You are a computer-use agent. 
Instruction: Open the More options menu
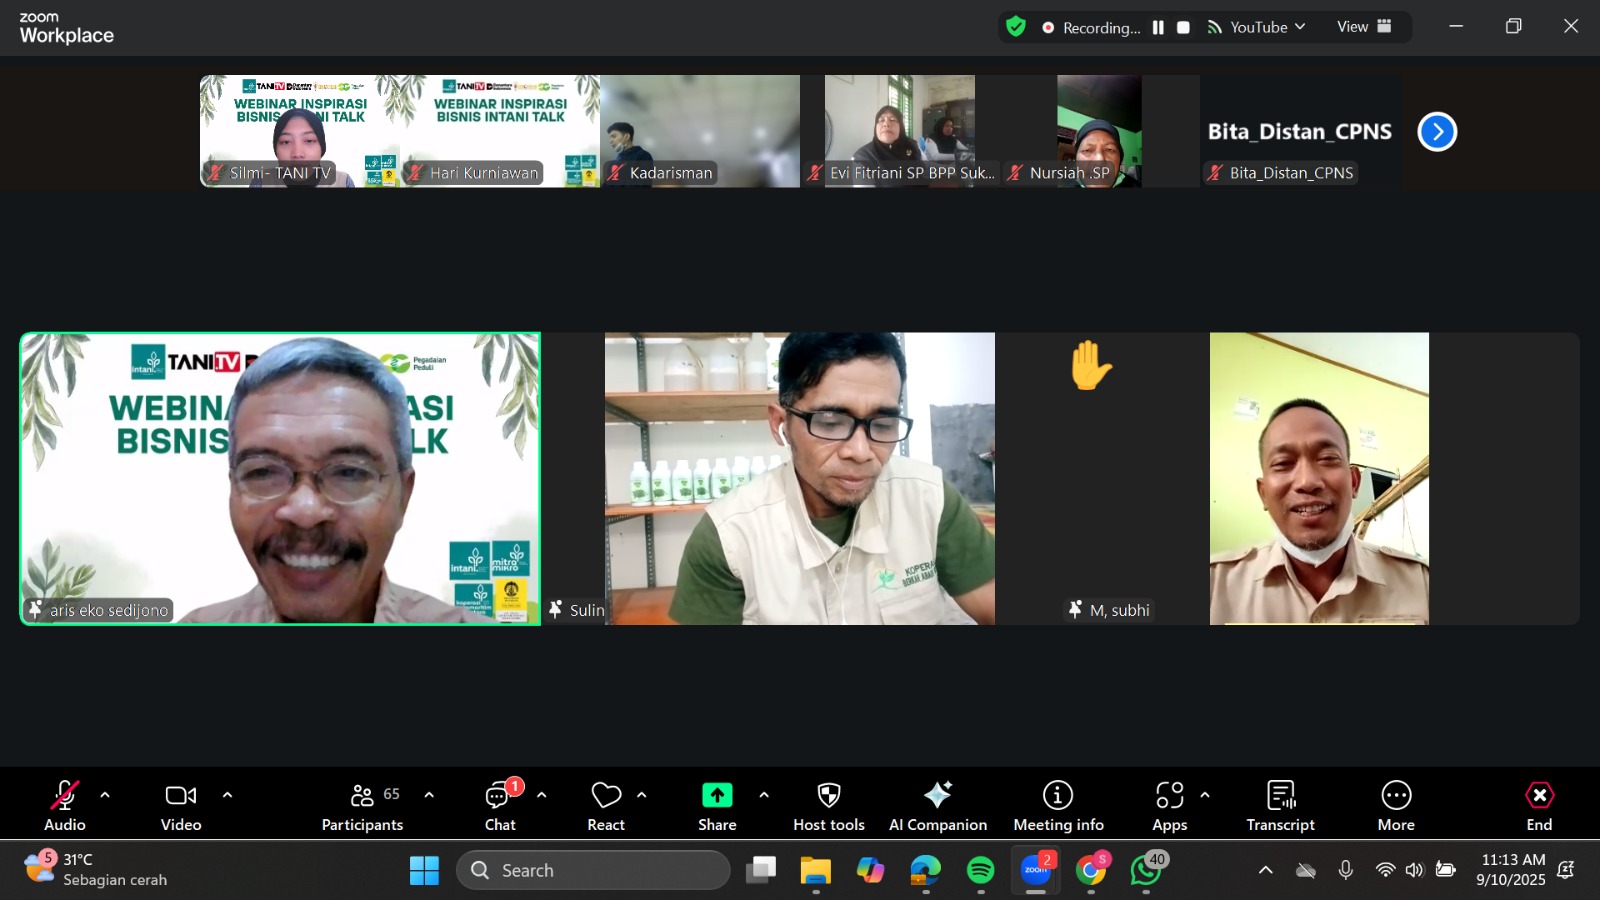(x=1396, y=804)
